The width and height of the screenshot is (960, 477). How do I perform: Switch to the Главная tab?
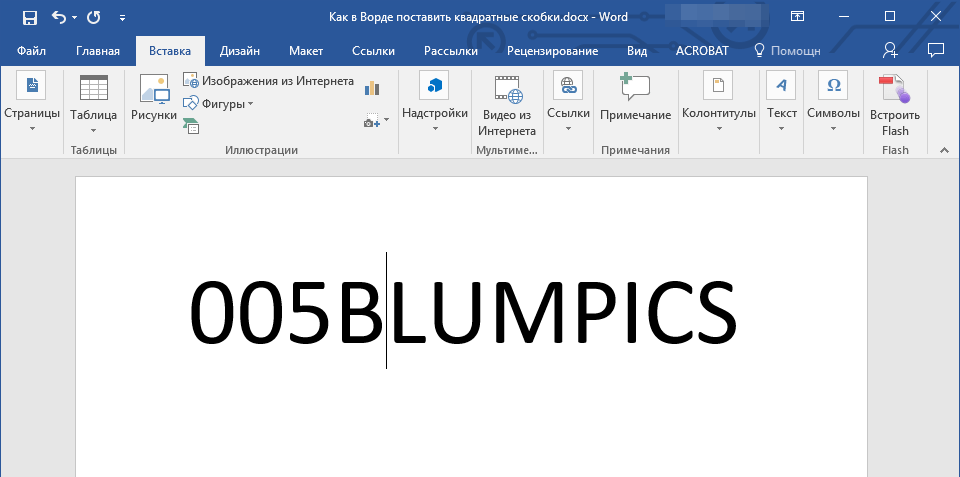click(98, 51)
